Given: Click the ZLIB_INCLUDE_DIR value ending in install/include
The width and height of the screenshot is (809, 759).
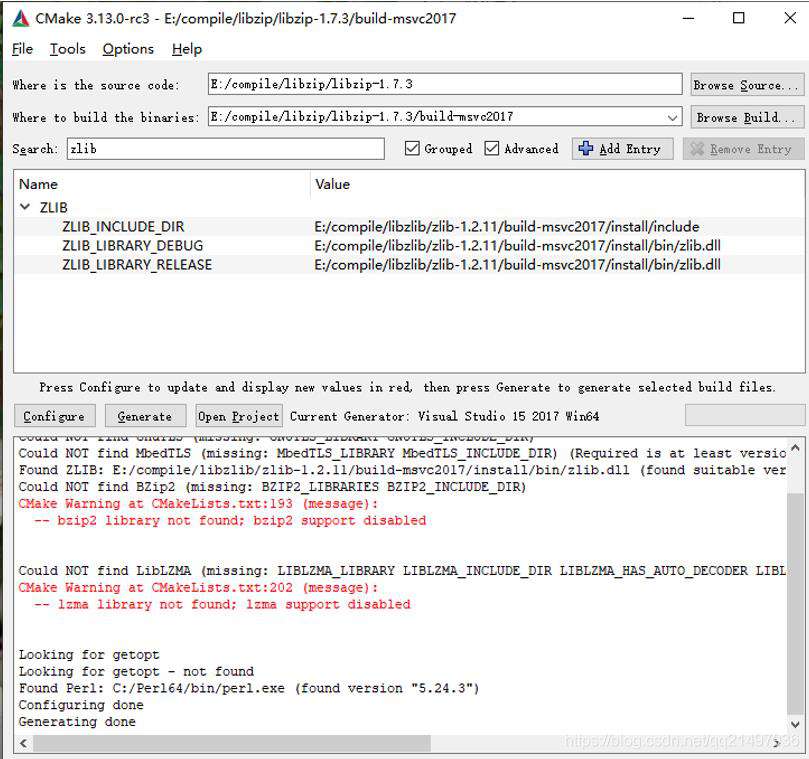Looking at the screenshot, I should (x=507, y=227).
